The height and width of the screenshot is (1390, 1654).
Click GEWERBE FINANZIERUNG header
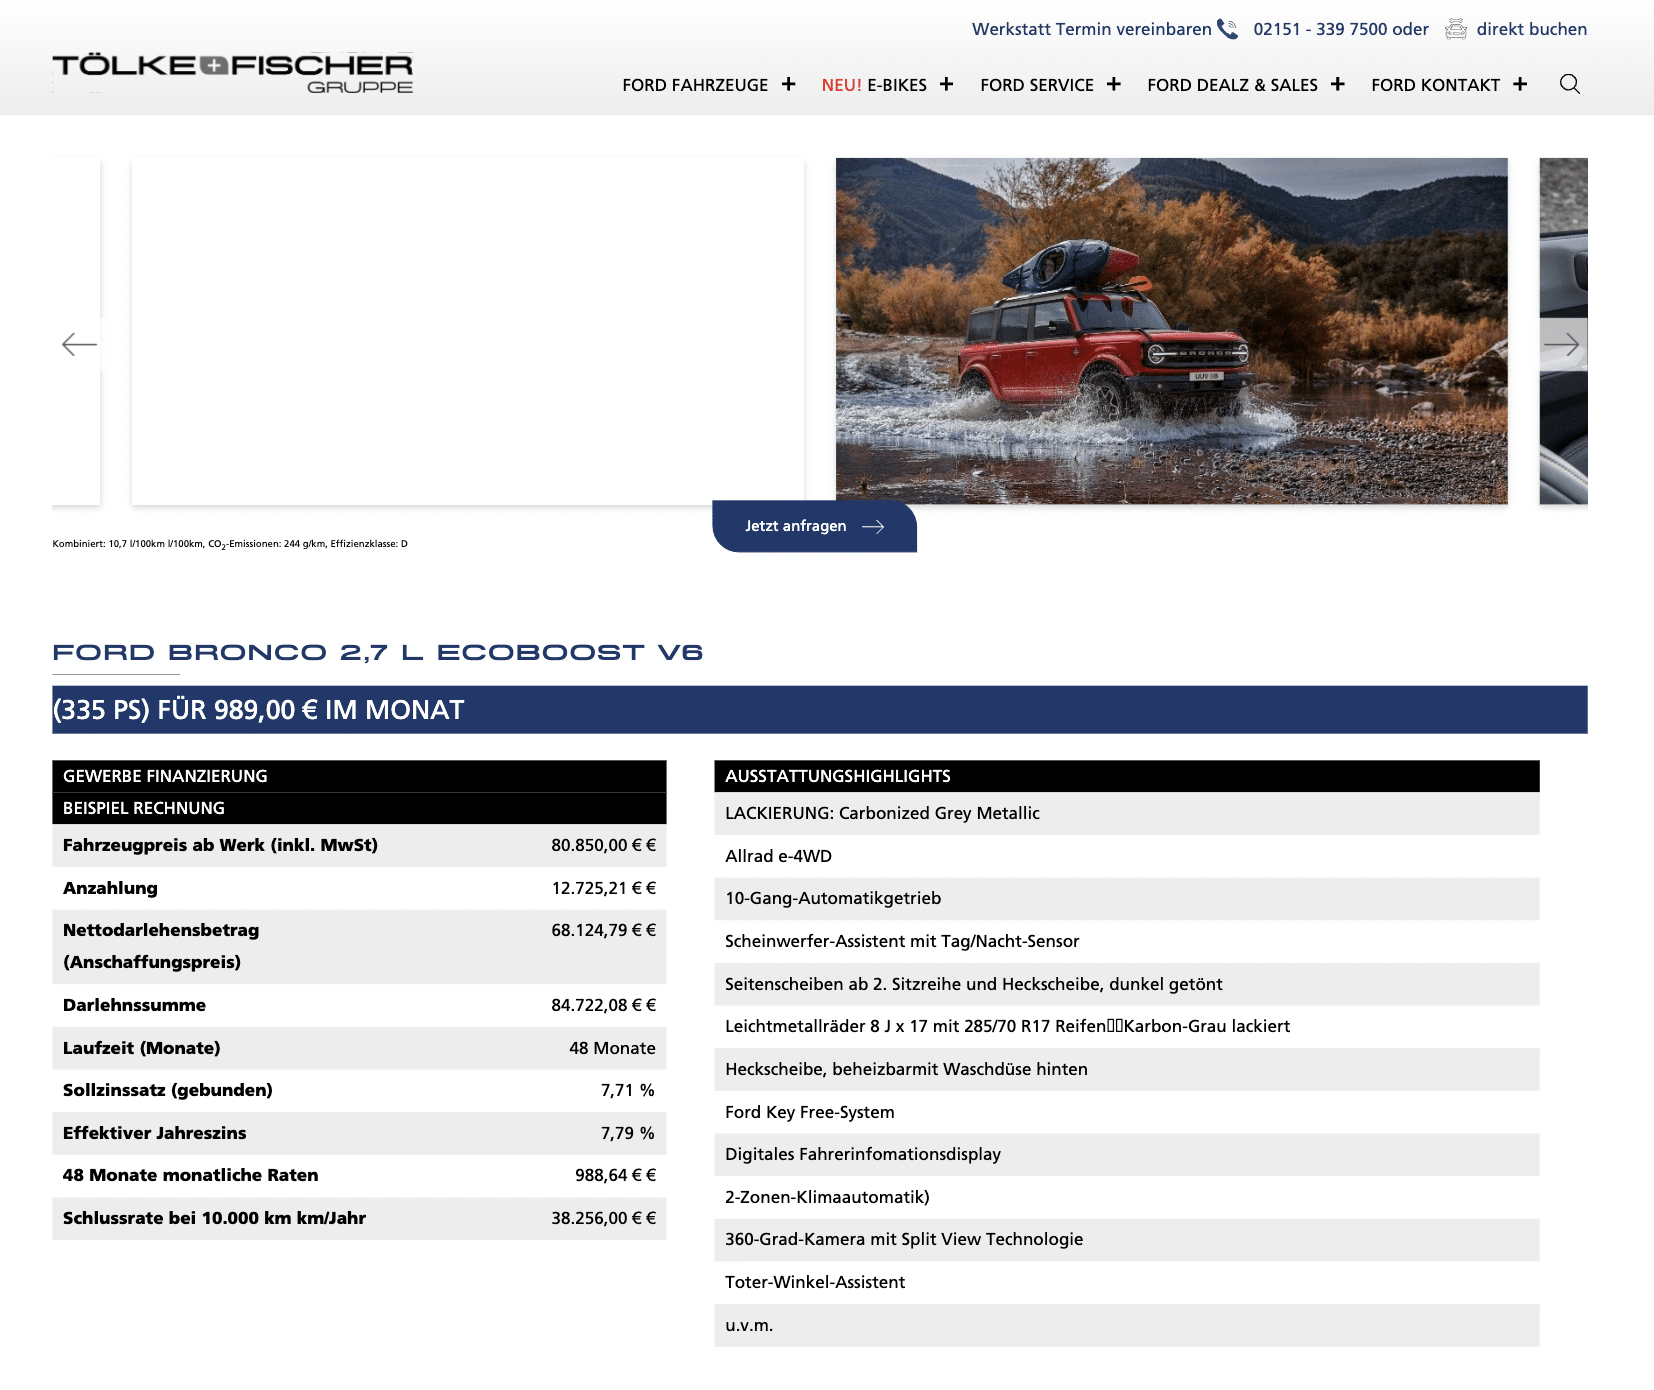[359, 776]
